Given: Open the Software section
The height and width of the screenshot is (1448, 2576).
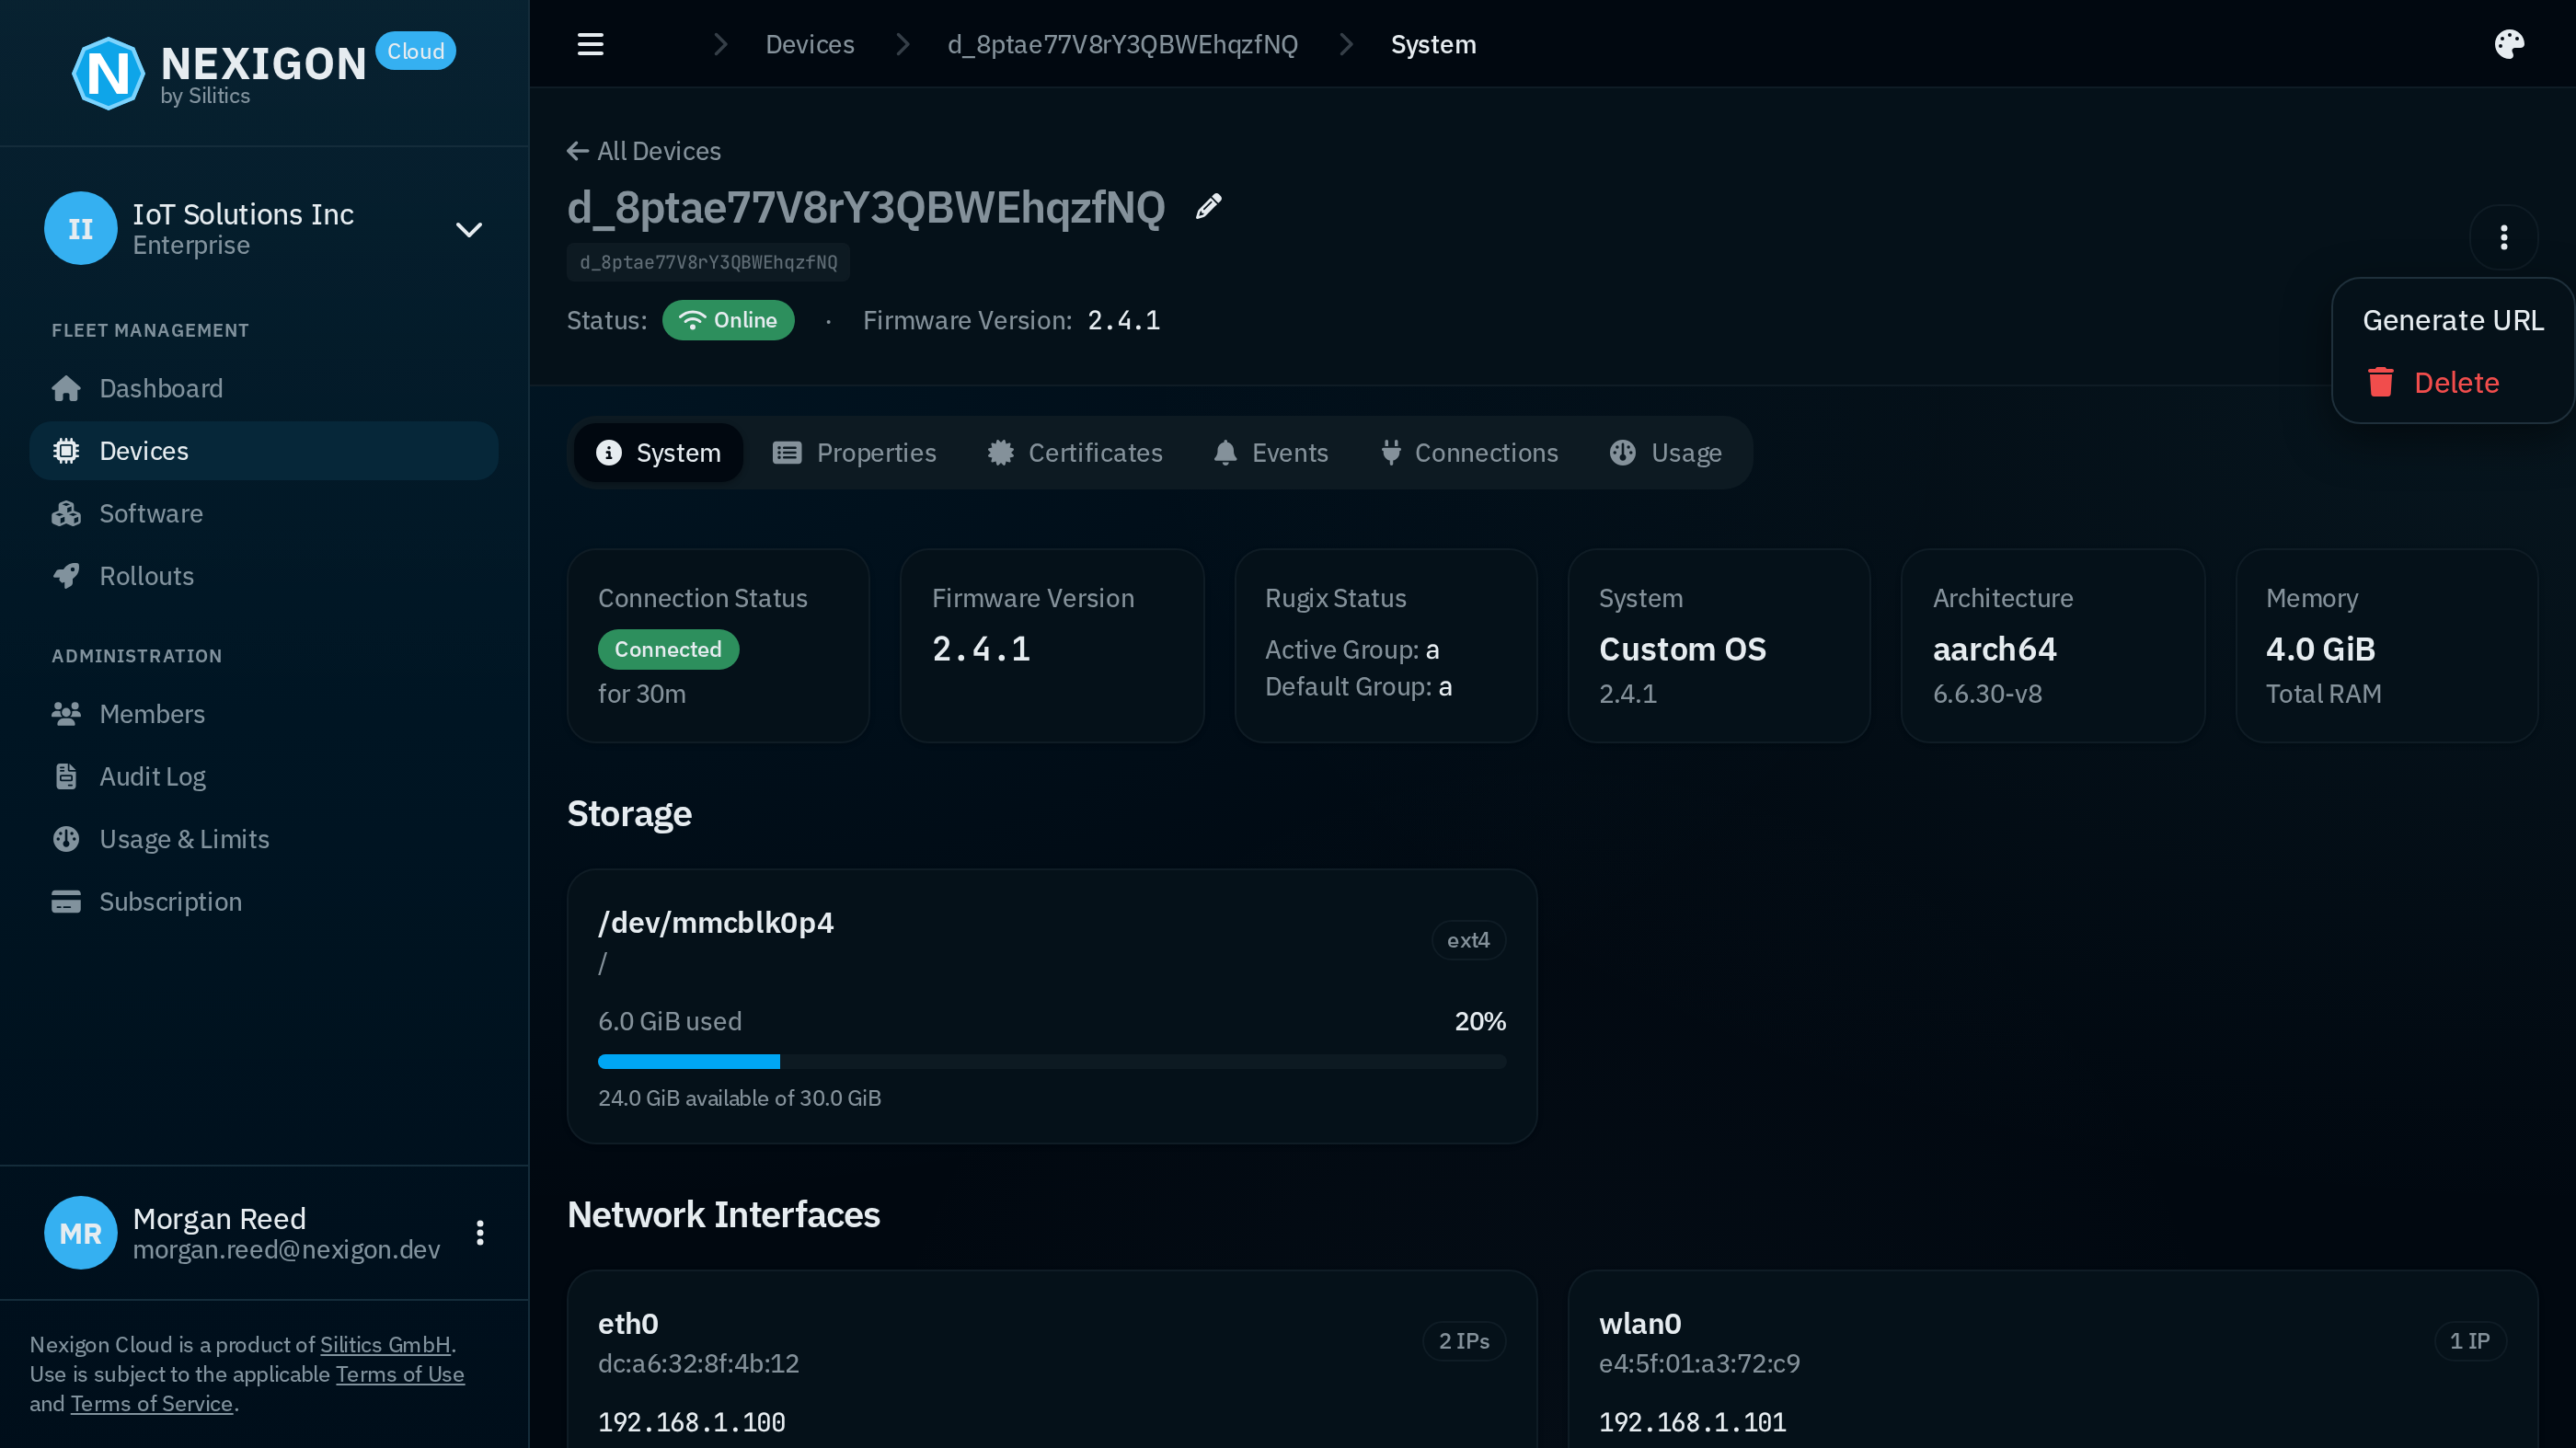Looking at the screenshot, I should tap(150, 513).
